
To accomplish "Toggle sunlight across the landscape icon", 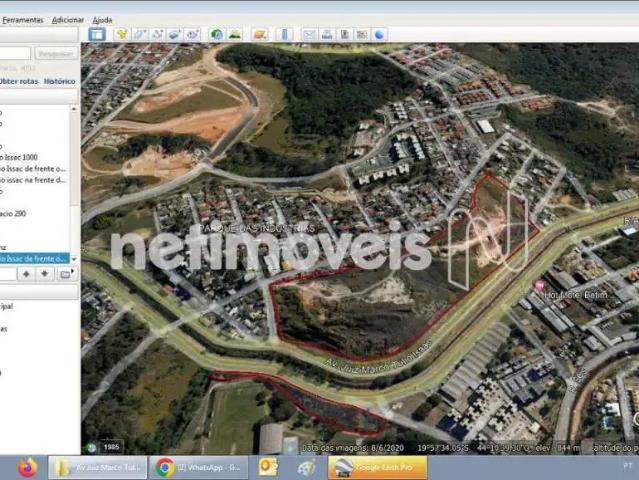I will [235, 35].
